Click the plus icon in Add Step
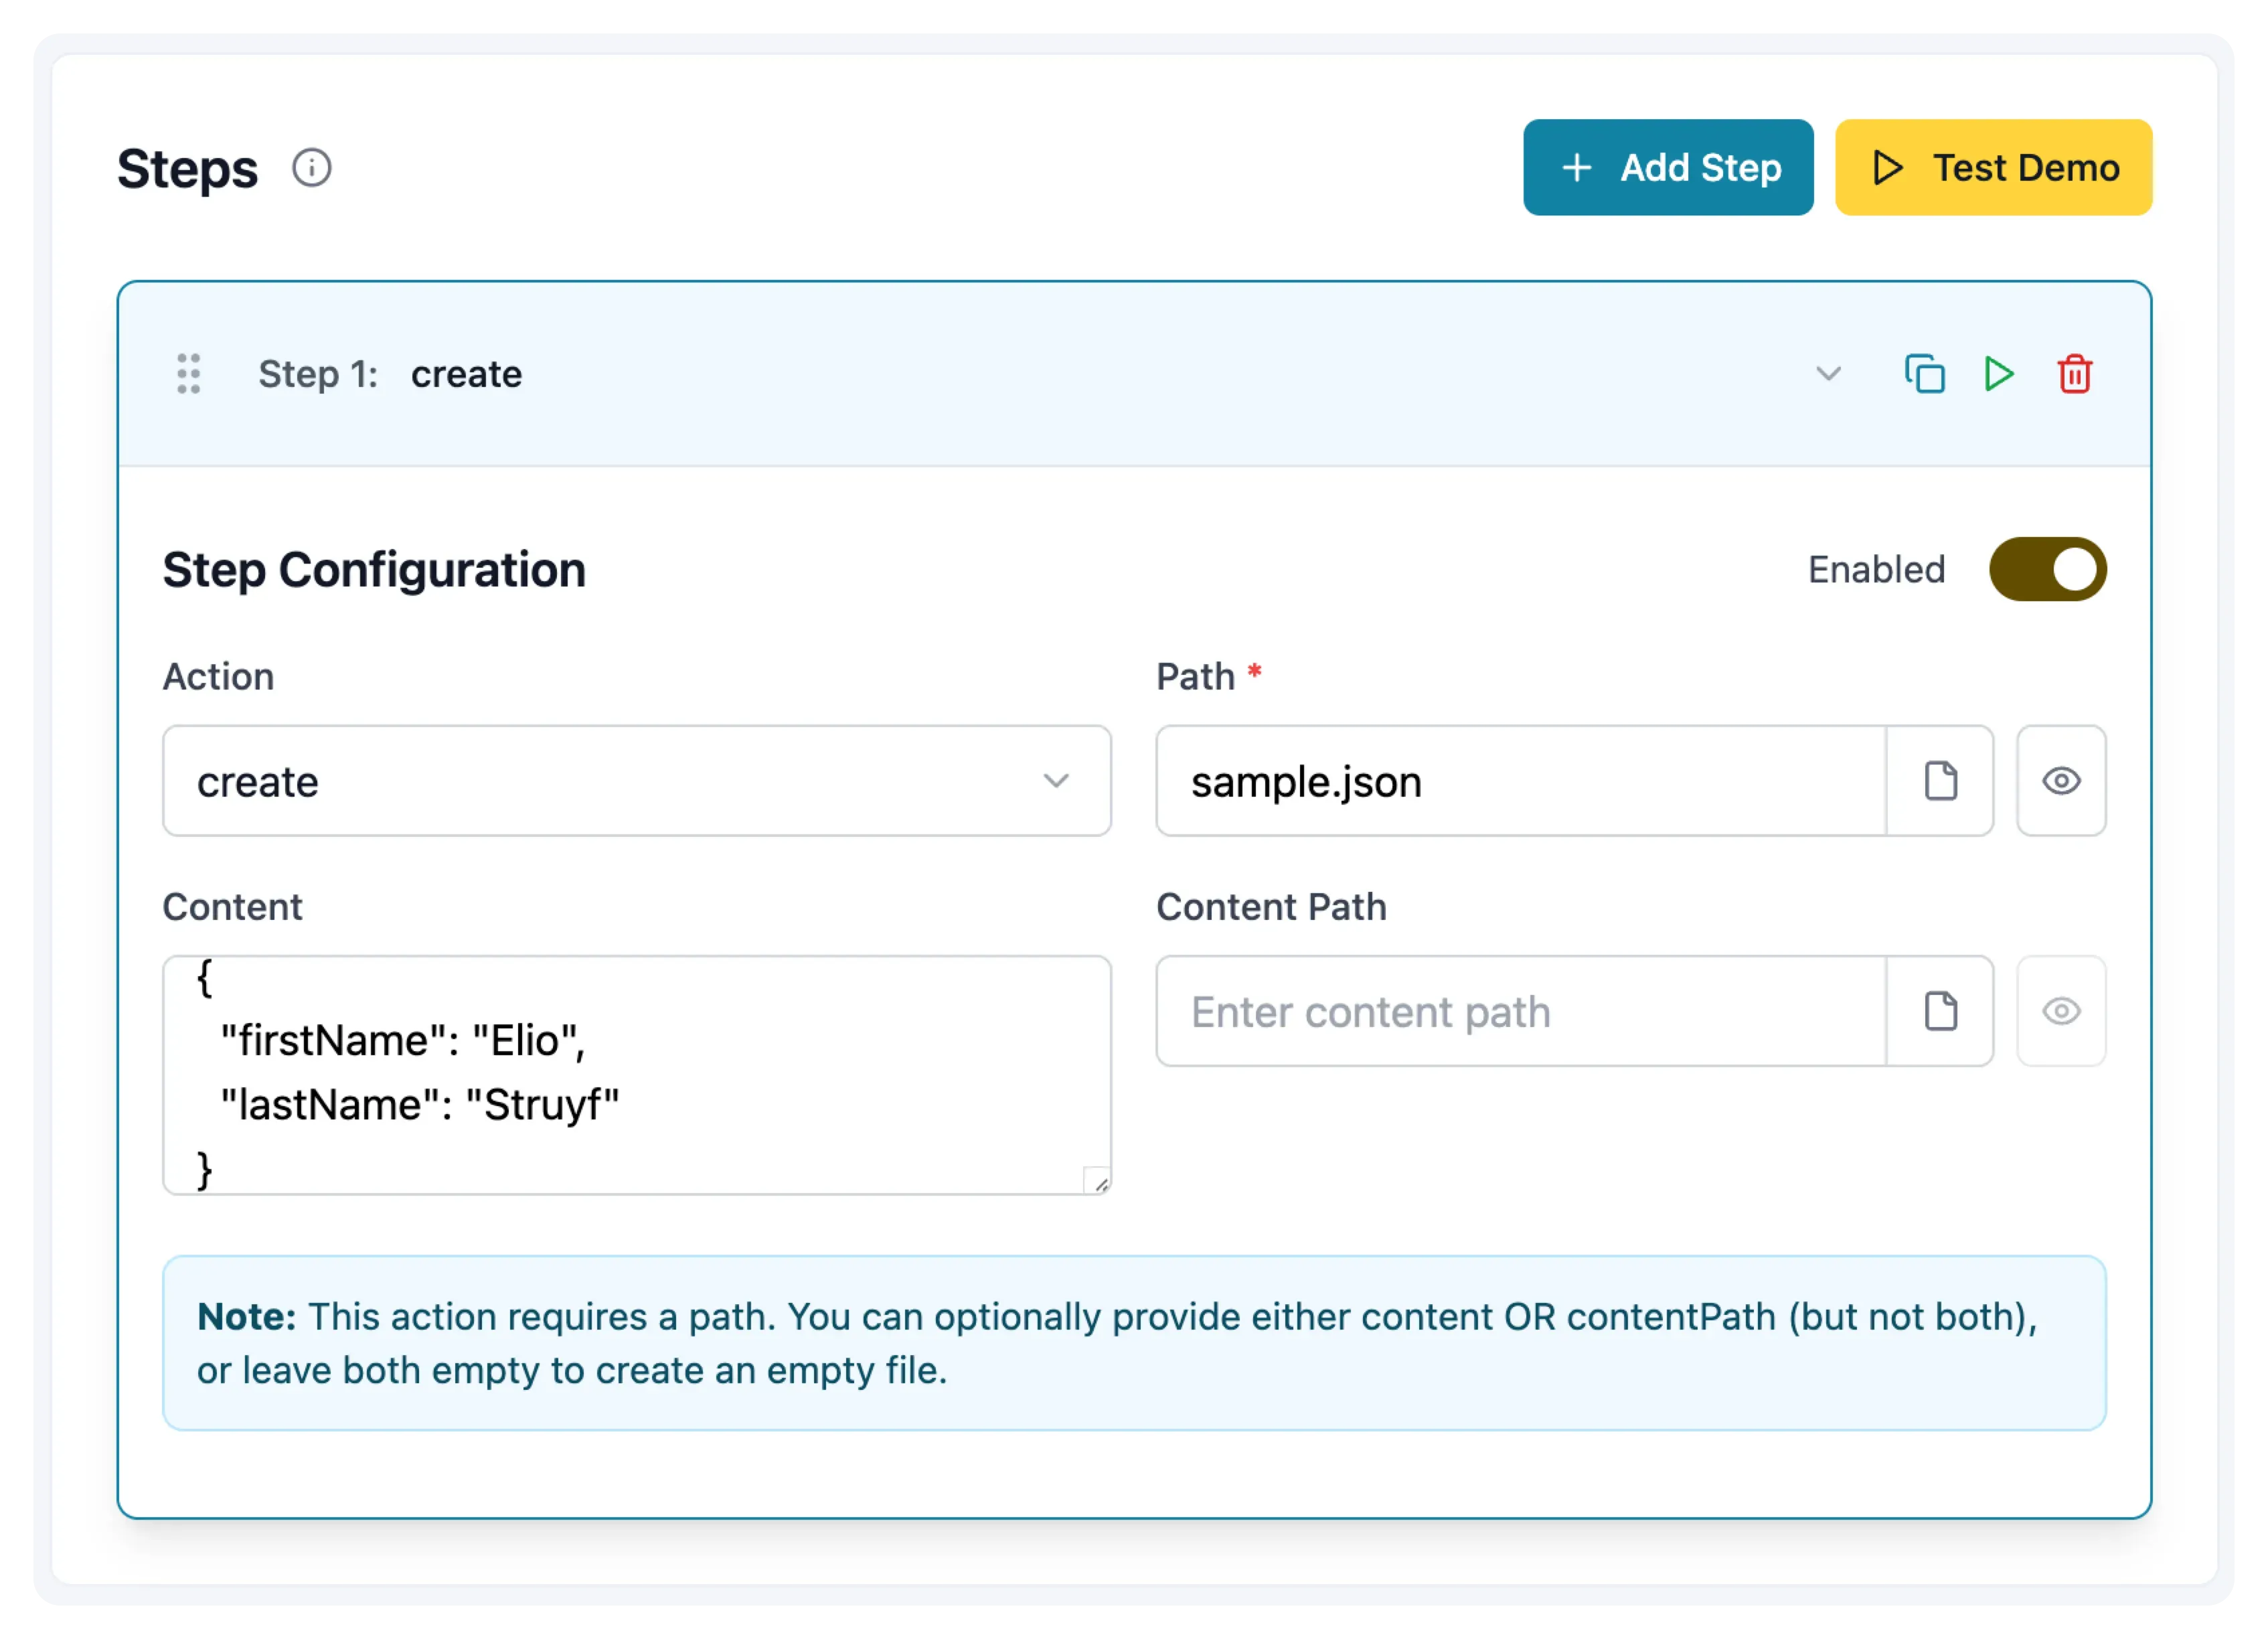 1577,168
